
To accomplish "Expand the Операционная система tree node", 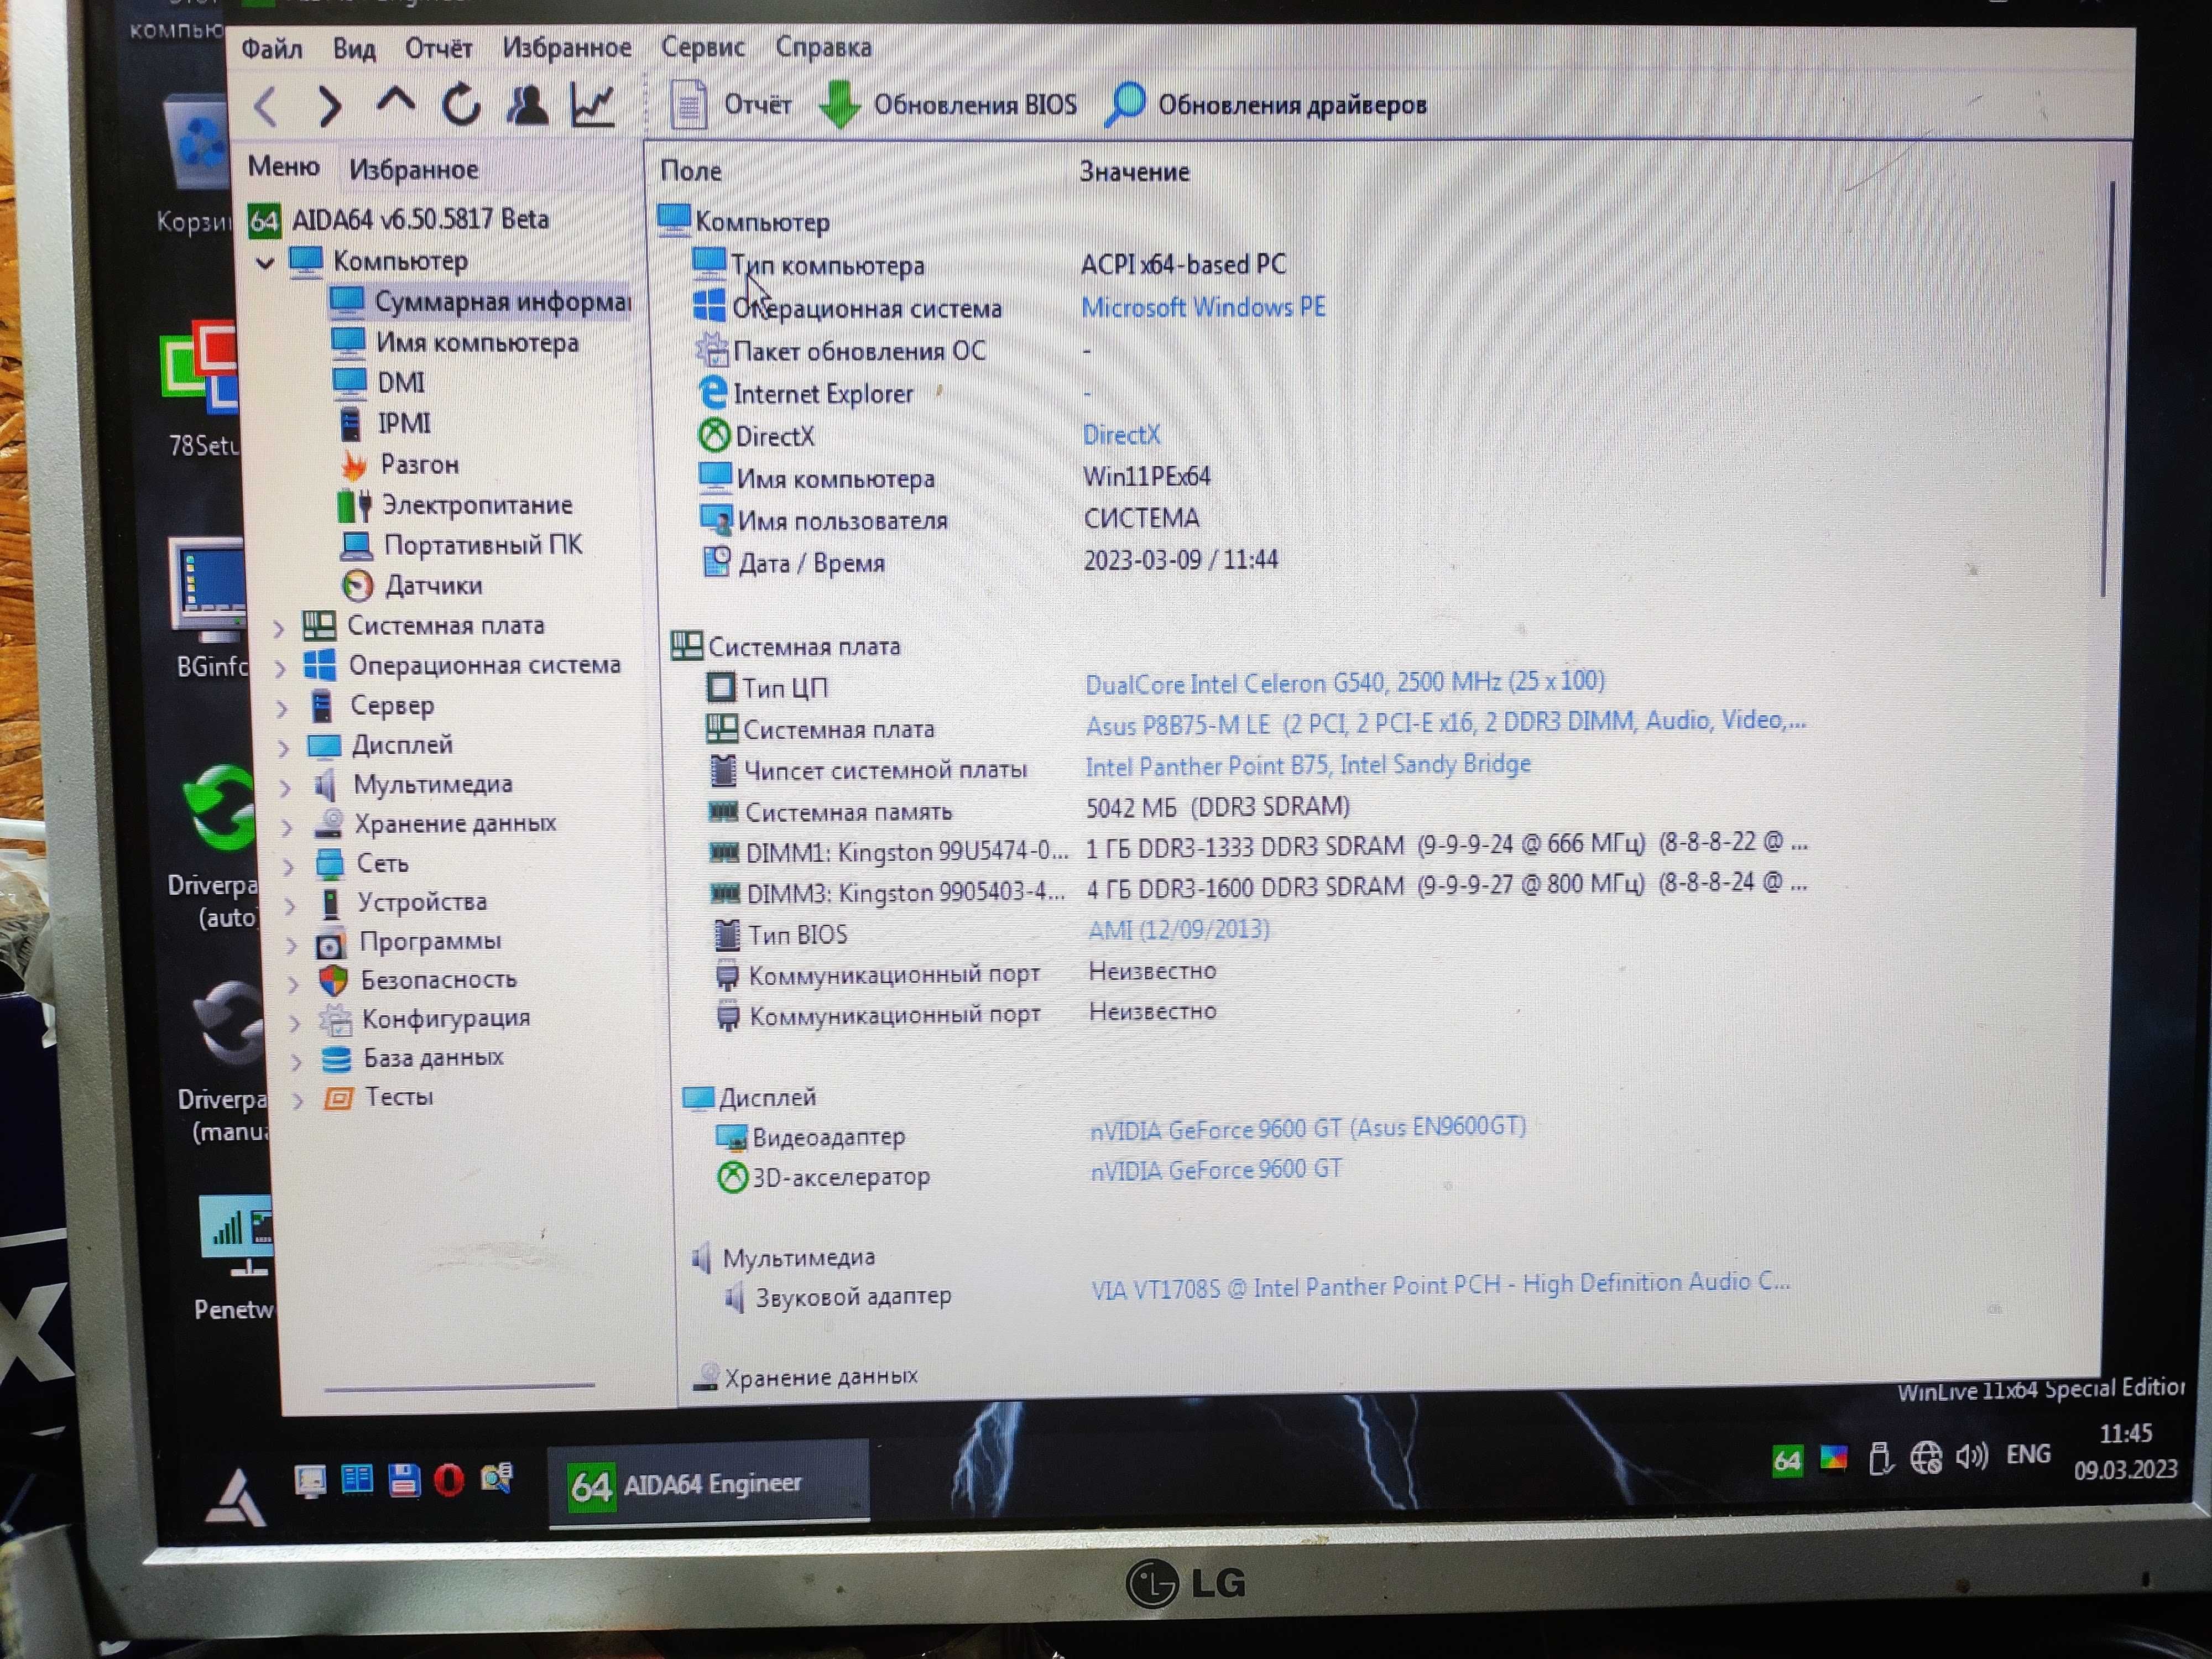I will (281, 668).
